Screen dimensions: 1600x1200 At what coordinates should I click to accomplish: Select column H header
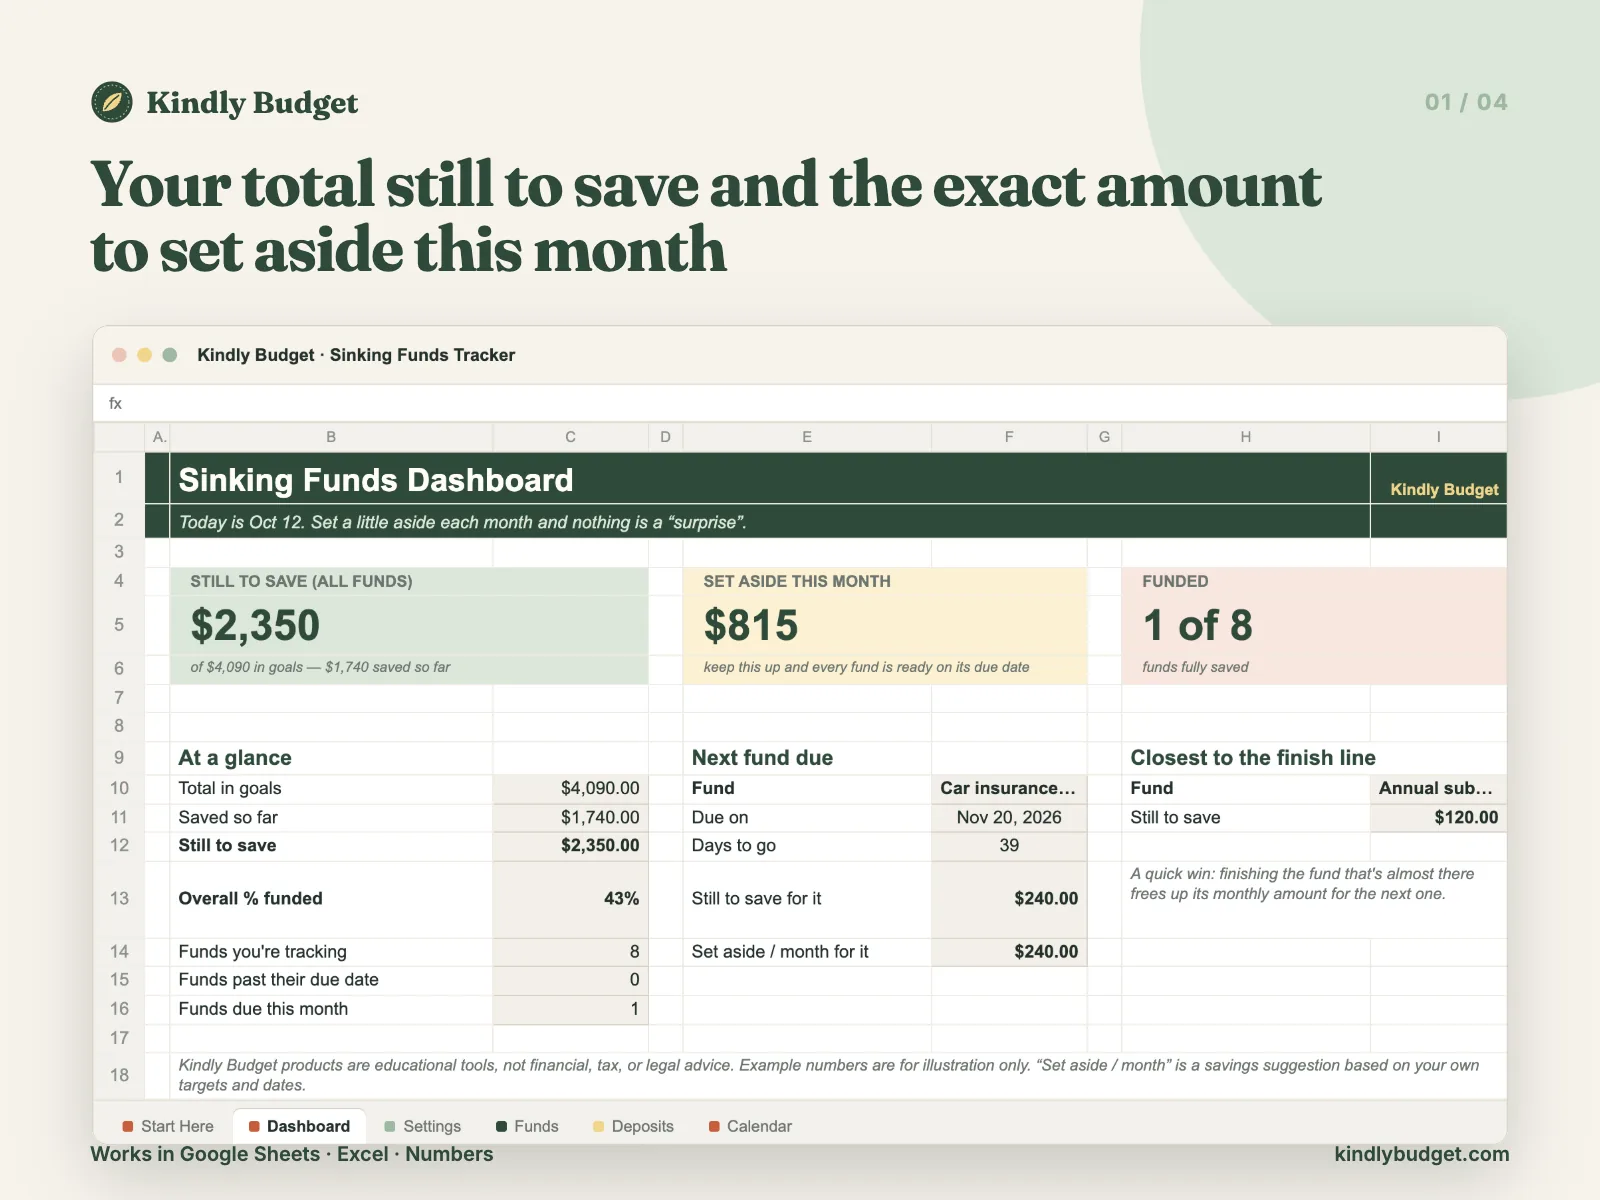pos(1246,437)
